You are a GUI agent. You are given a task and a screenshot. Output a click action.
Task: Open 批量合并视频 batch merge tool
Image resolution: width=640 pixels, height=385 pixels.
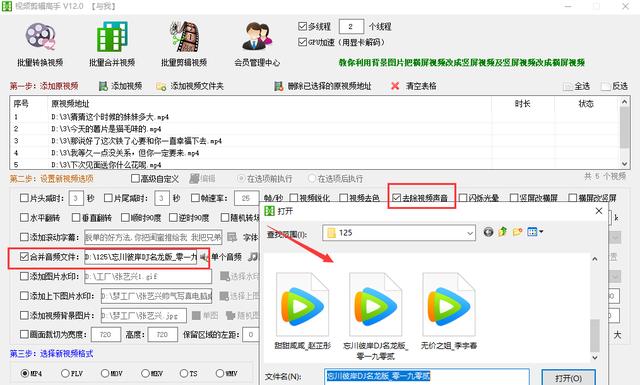click(112, 44)
